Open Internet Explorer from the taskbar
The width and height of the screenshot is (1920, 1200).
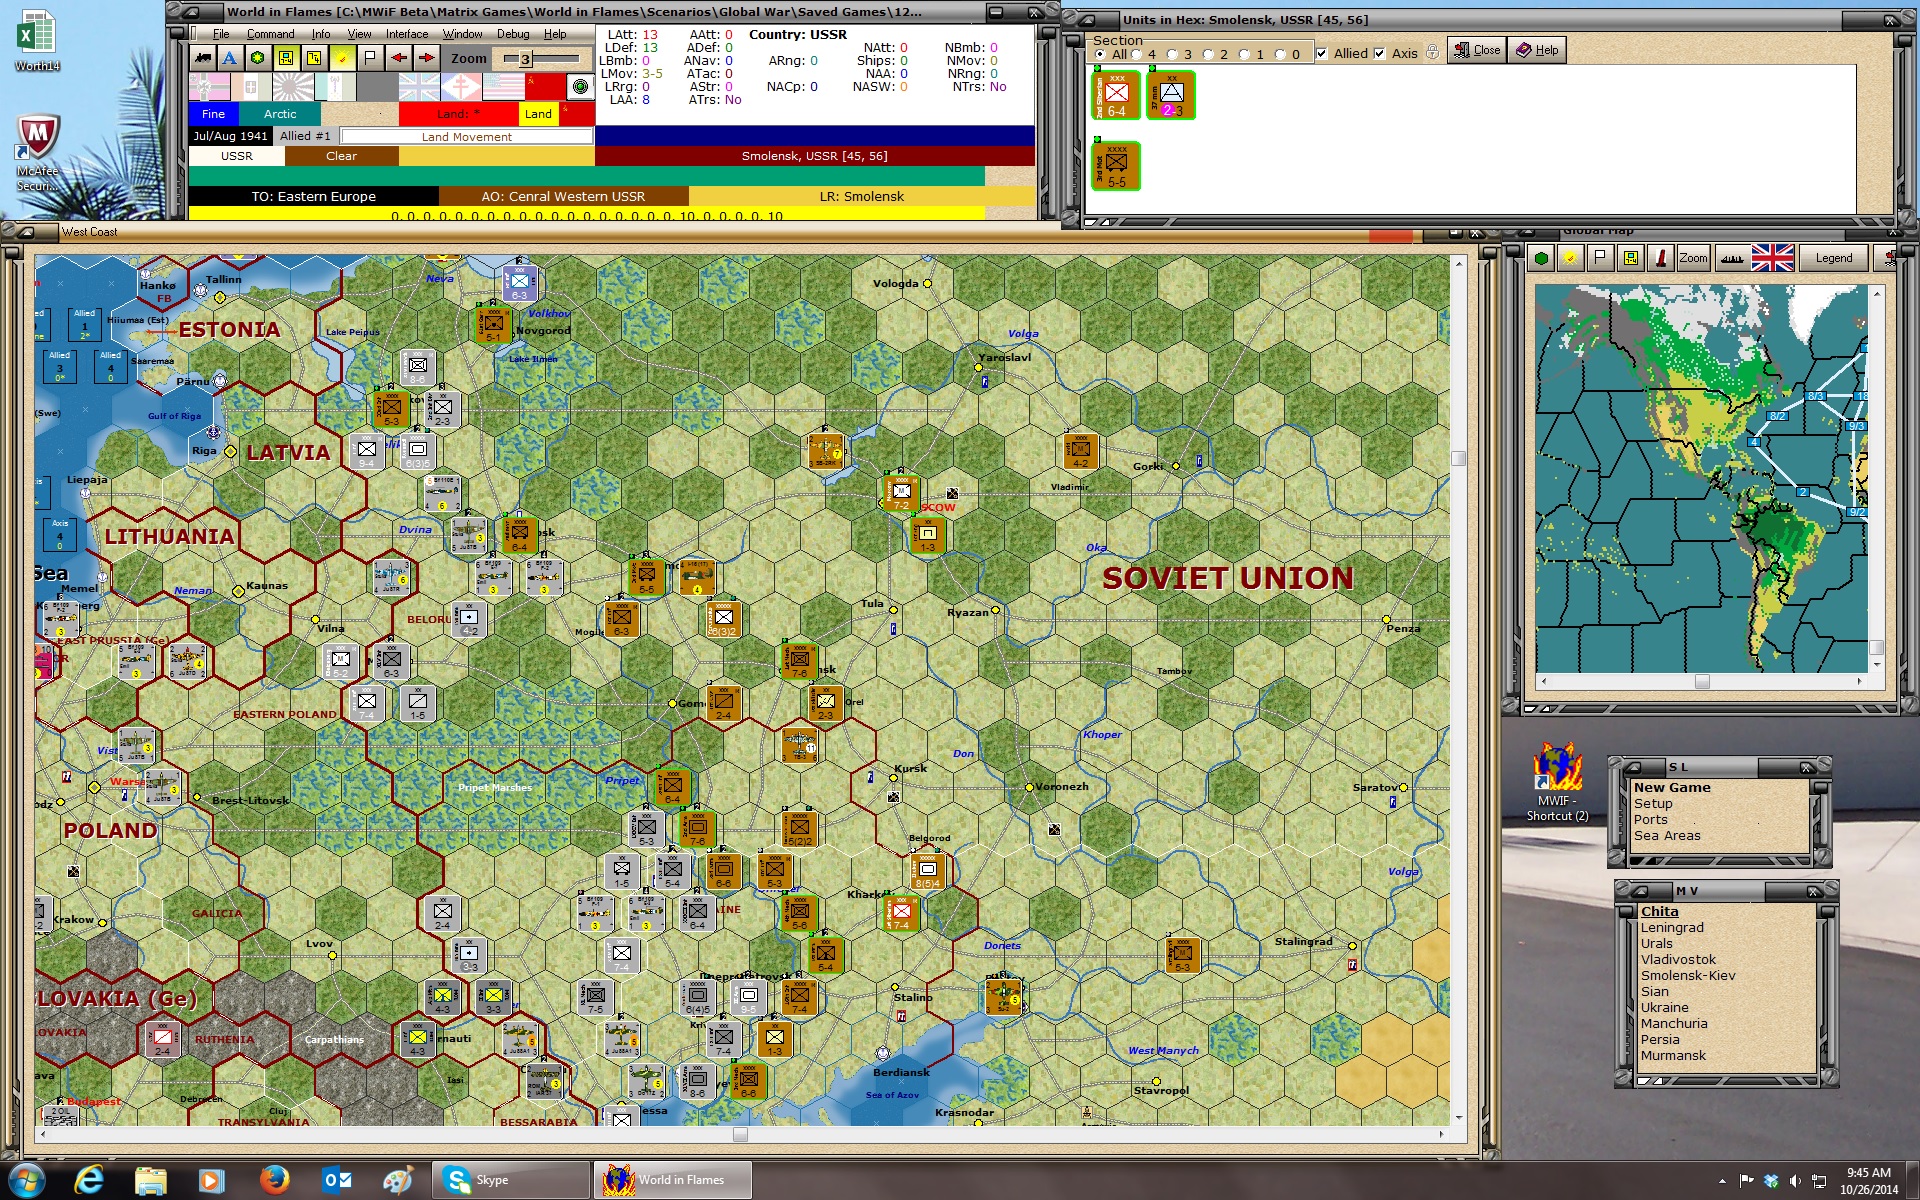pyautogui.click(x=89, y=1180)
